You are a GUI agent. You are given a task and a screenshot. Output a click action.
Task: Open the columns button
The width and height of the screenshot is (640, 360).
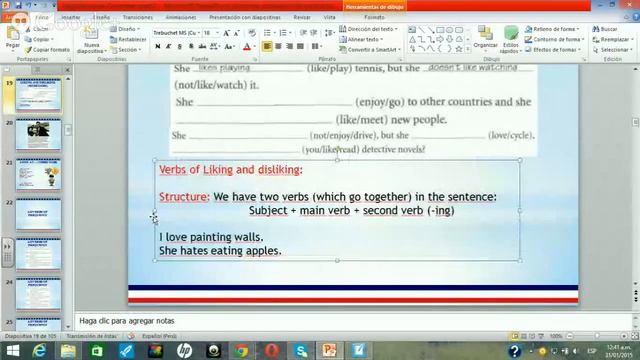tap(316, 47)
